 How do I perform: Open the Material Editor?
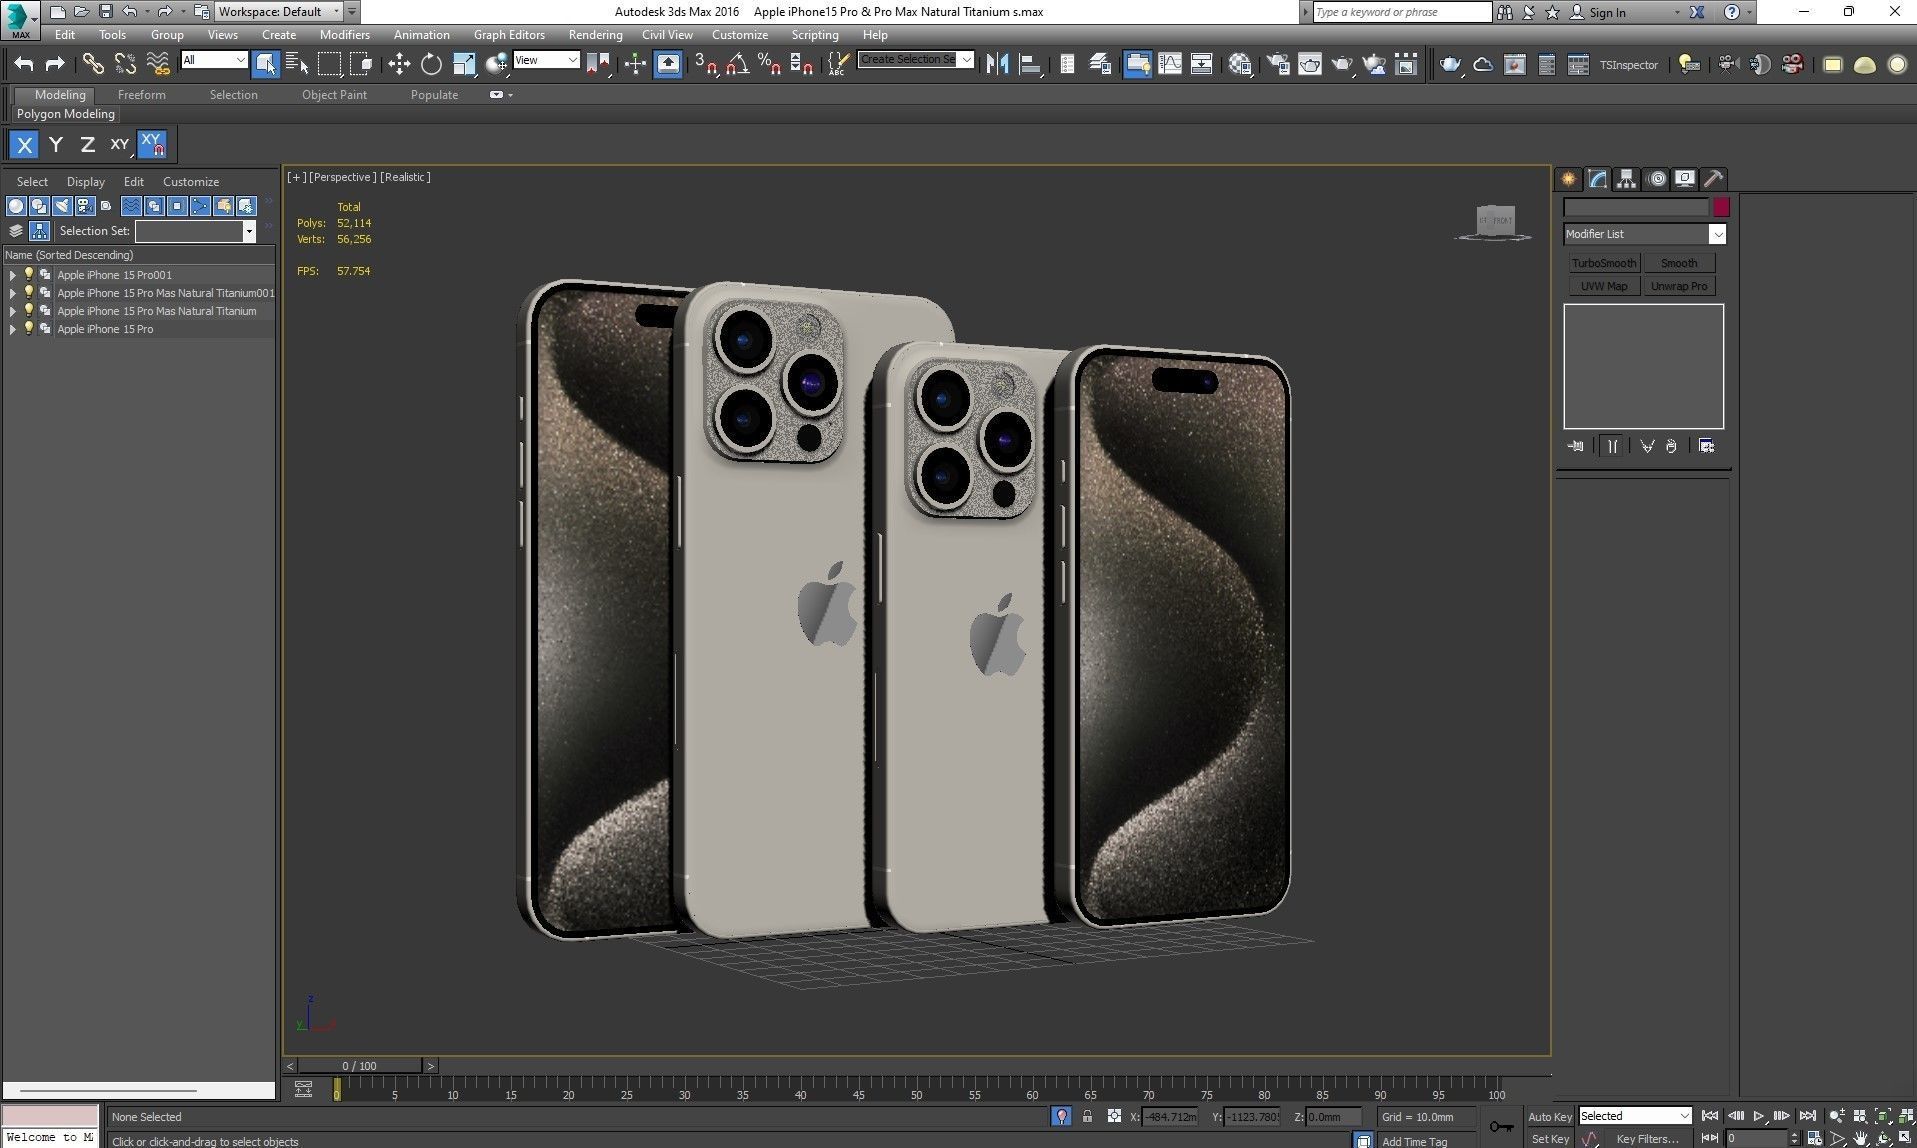click(x=1240, y=64)
